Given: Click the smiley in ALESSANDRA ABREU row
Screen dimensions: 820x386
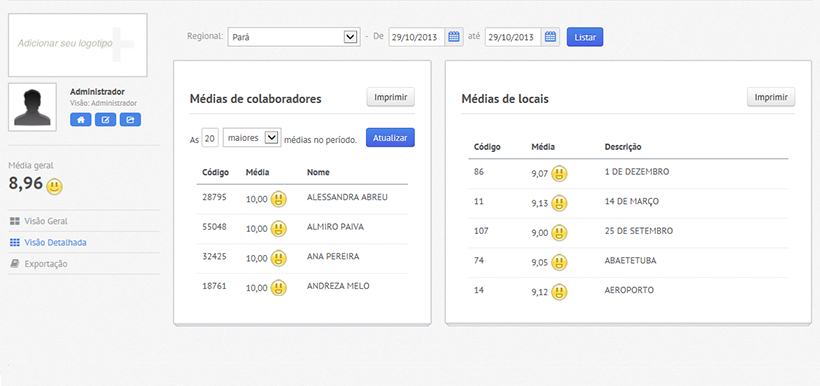Looking at the screenshot, I should (279, 199).
